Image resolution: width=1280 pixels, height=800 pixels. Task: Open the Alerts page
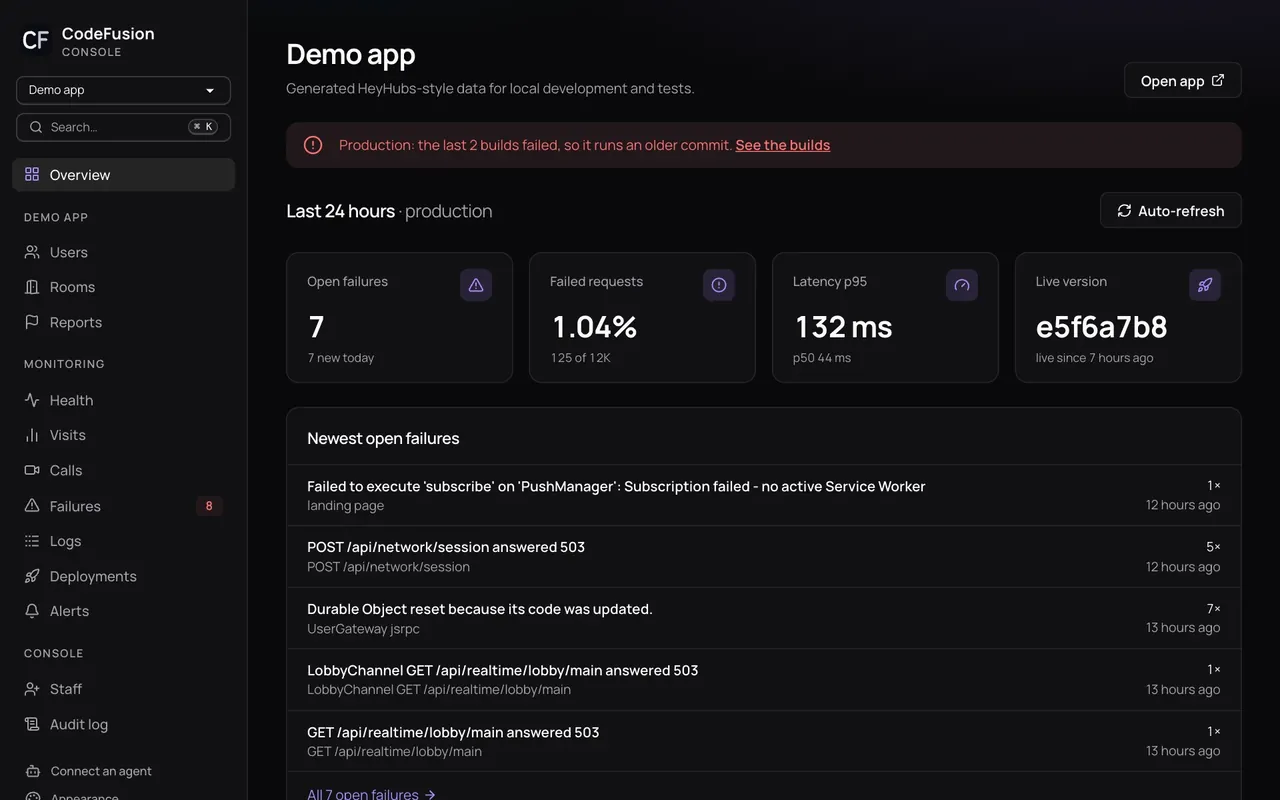[123, 611]
